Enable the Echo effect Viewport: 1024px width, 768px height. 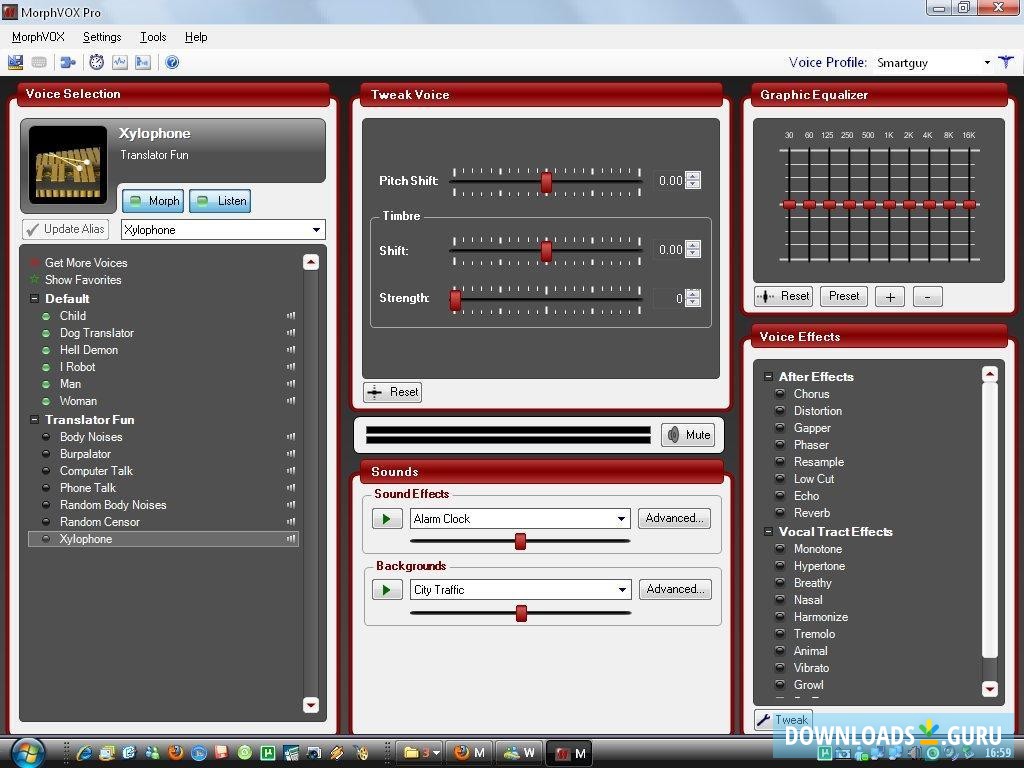[780, 496]
